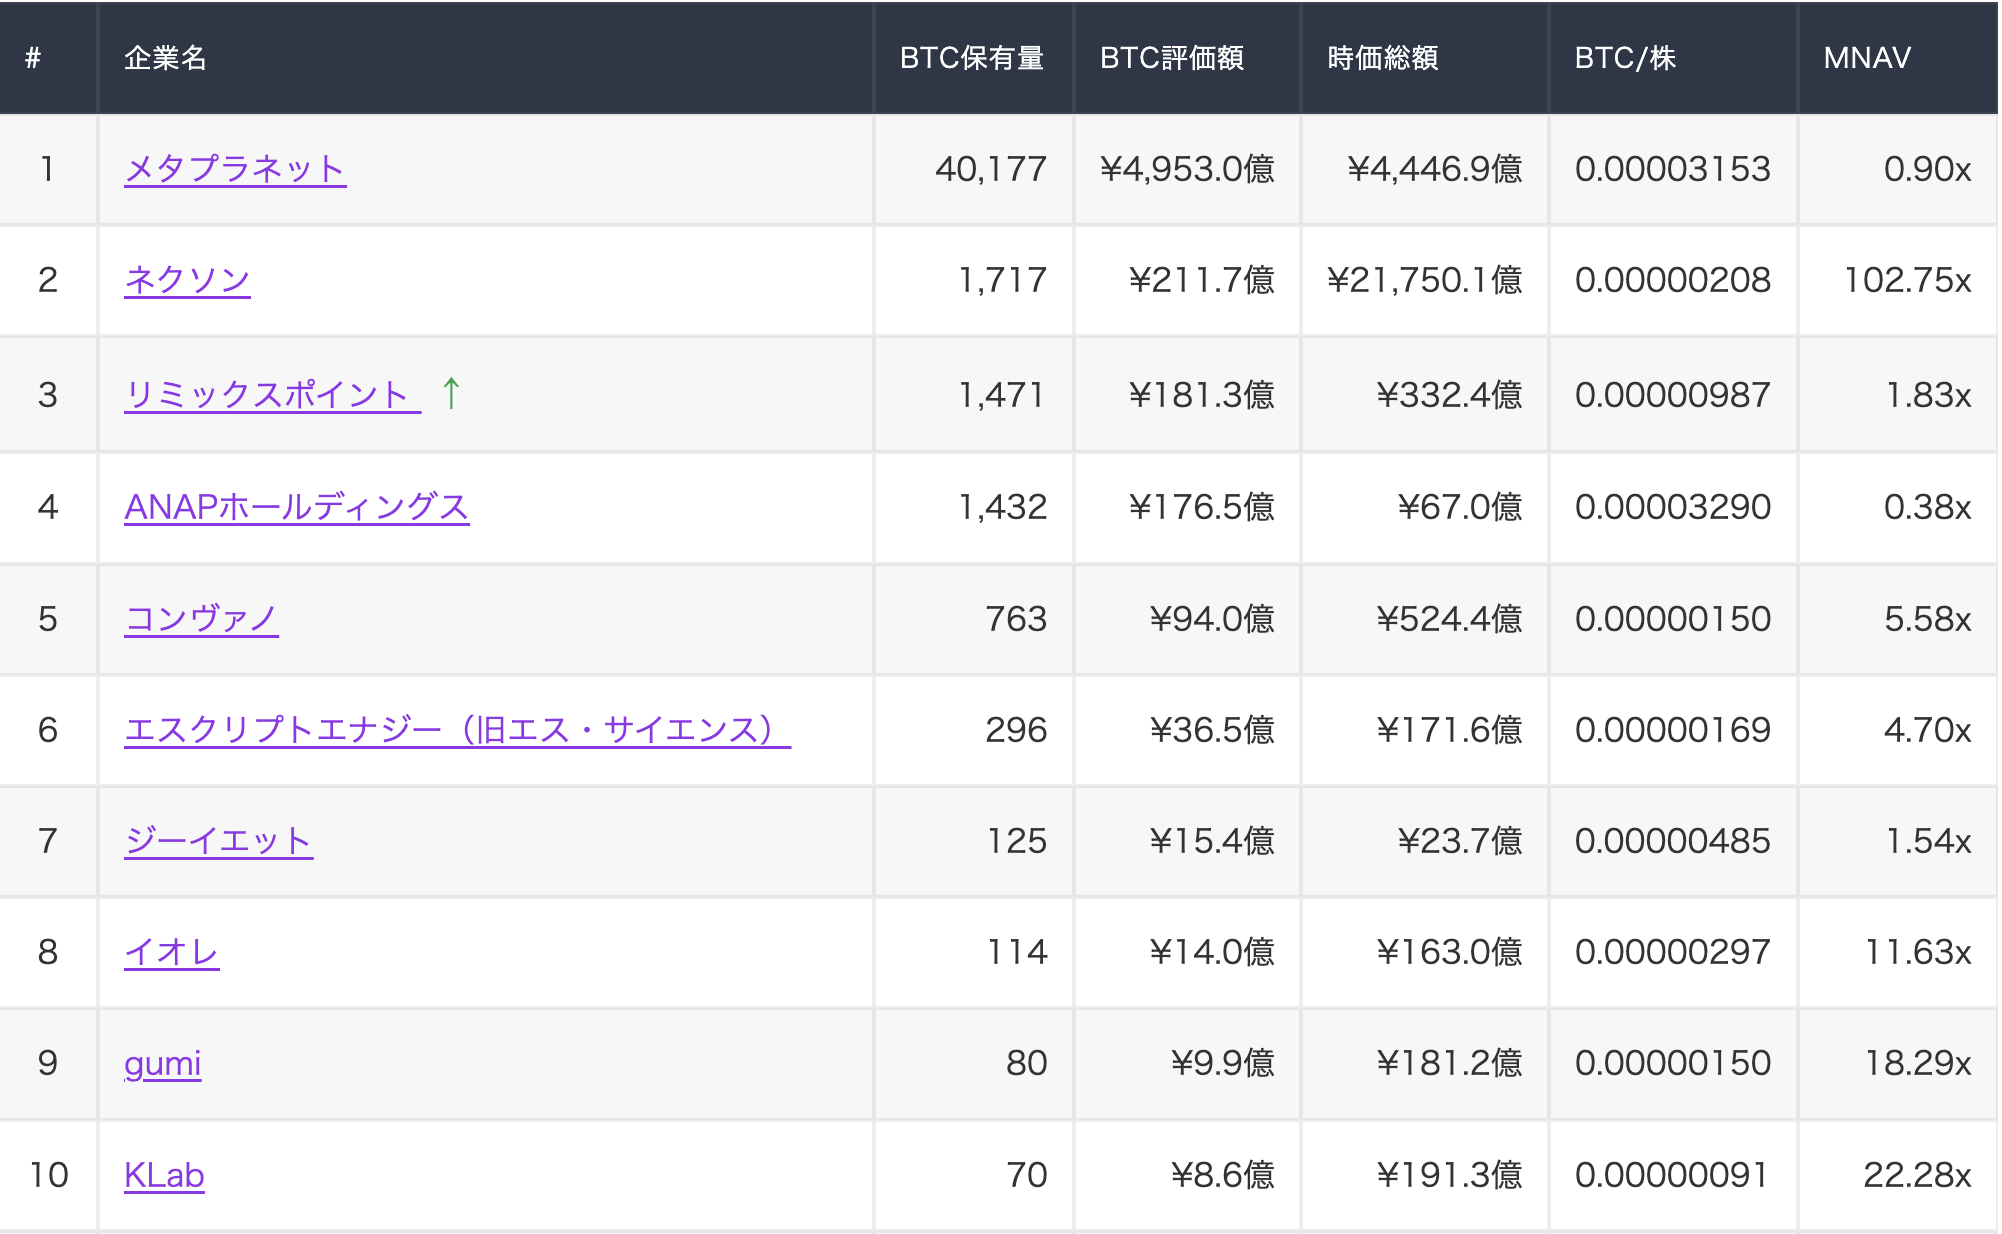Select the リミックスポイント link

(270, 394)
